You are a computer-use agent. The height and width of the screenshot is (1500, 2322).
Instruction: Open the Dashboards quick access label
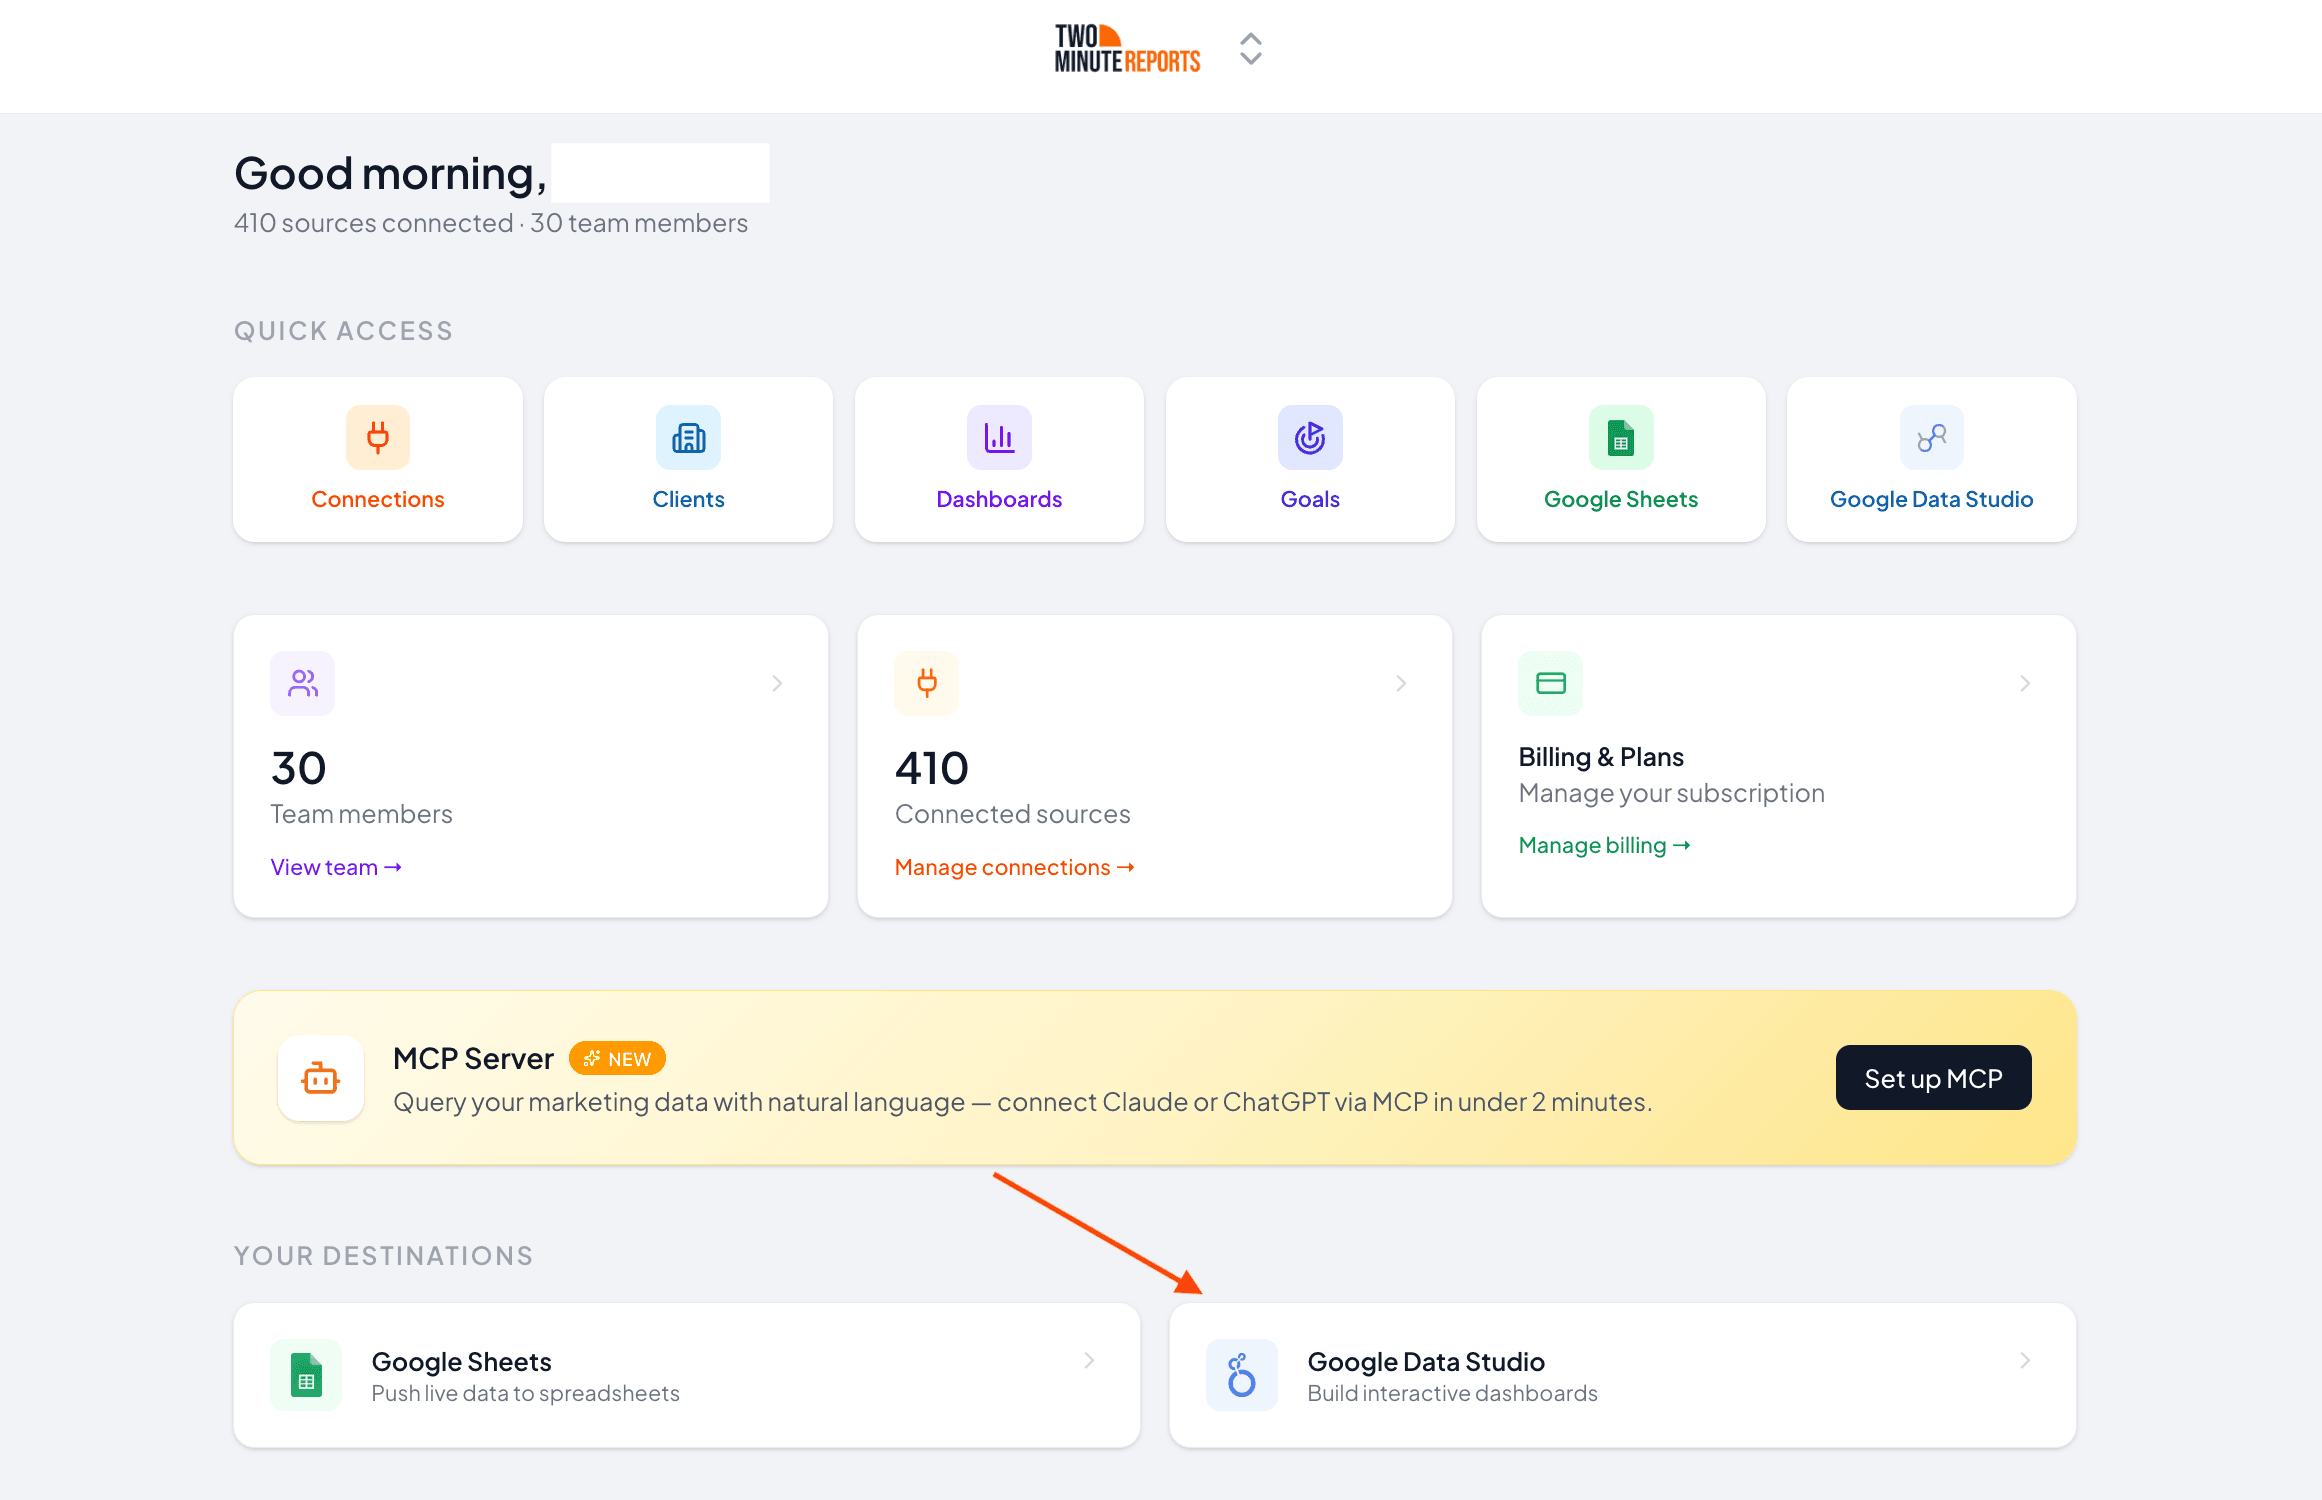[999, 499]
